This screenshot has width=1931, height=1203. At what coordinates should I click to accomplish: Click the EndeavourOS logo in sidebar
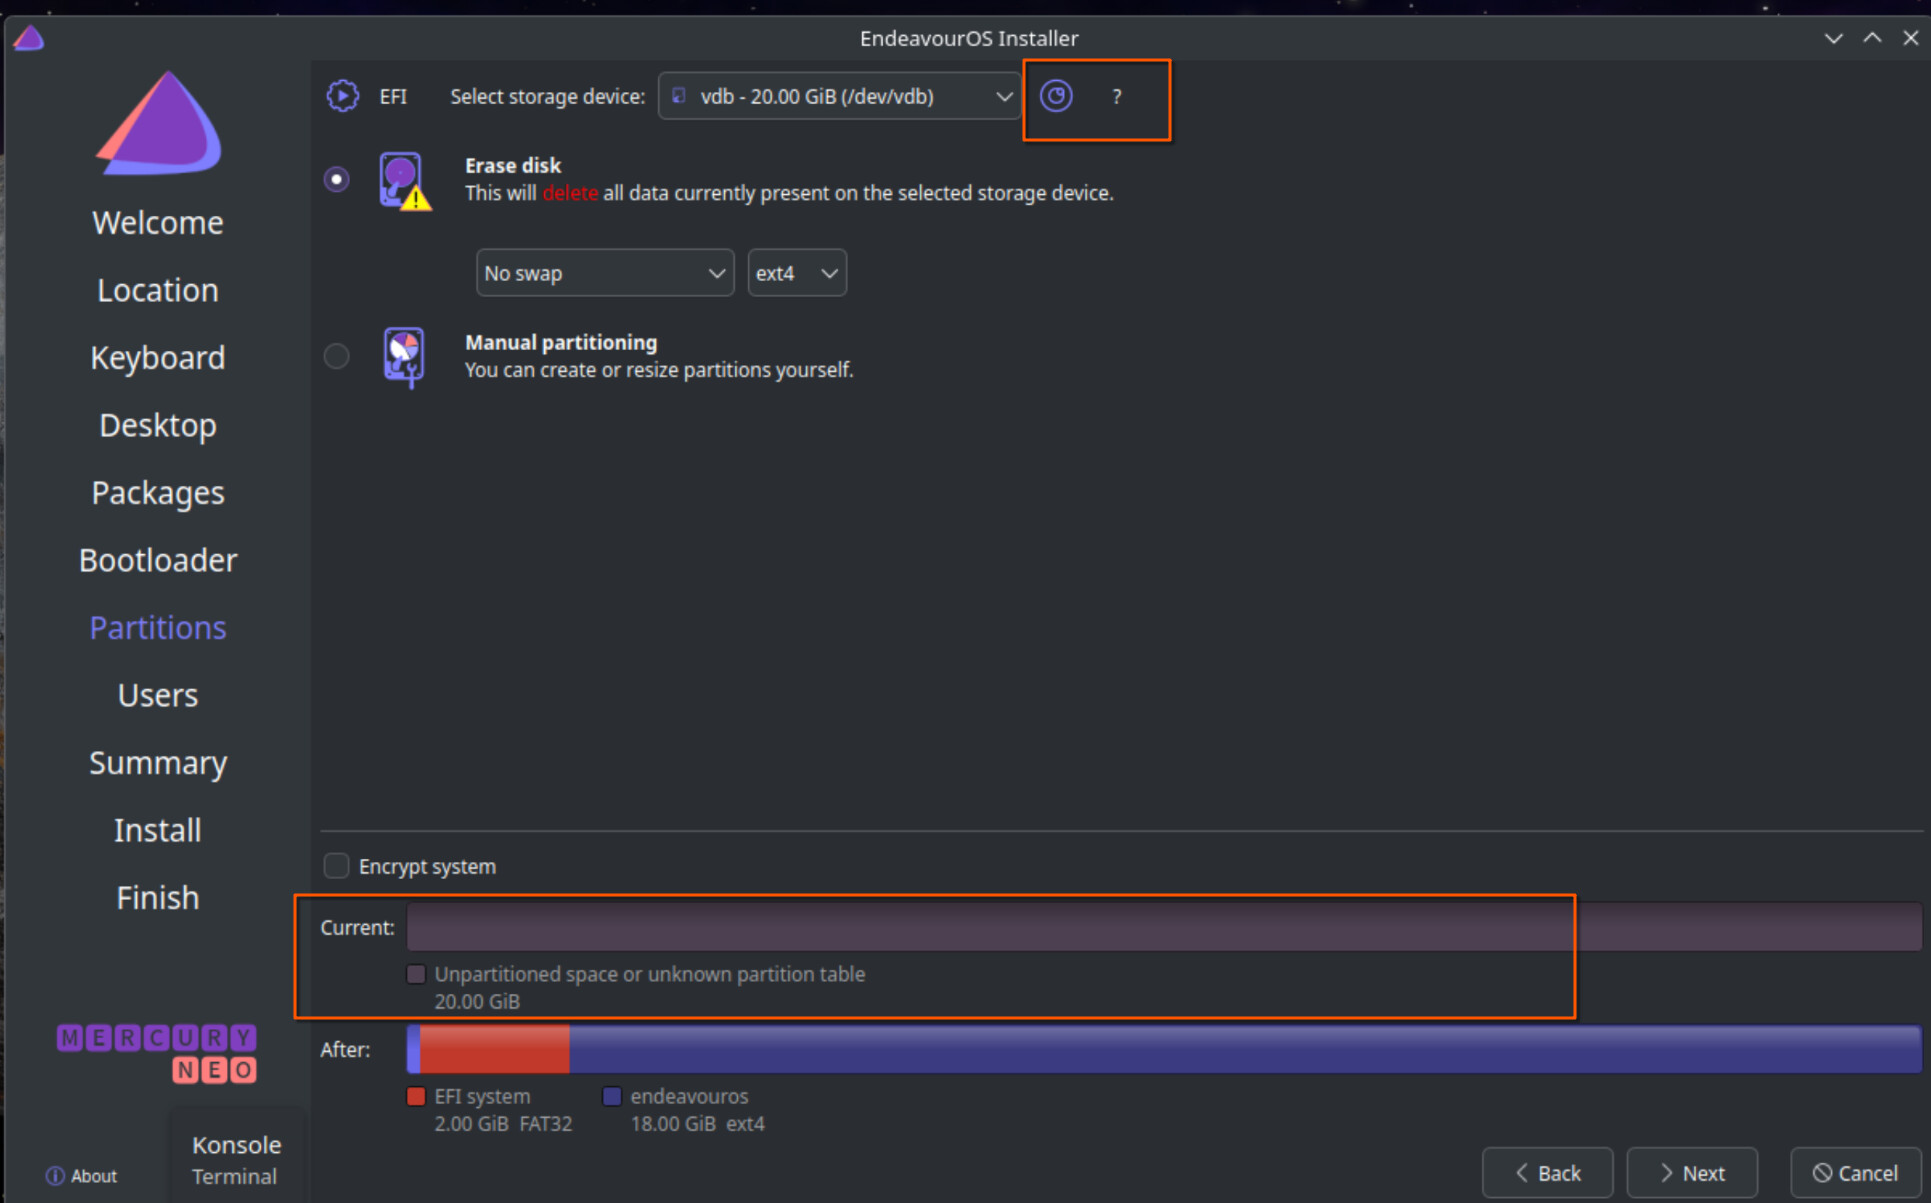tap(158, 123)
